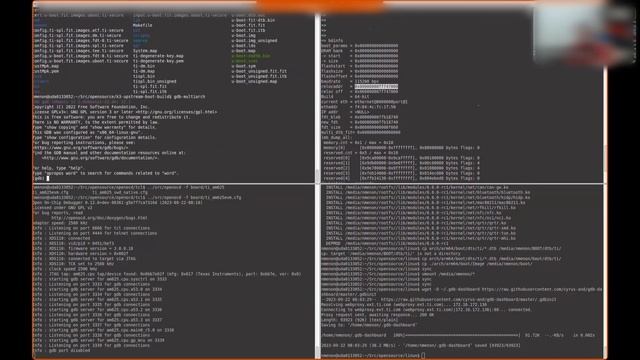Click the INSTALL mac80211.ko line
640x360 pixels.
(x=426, y=202)
